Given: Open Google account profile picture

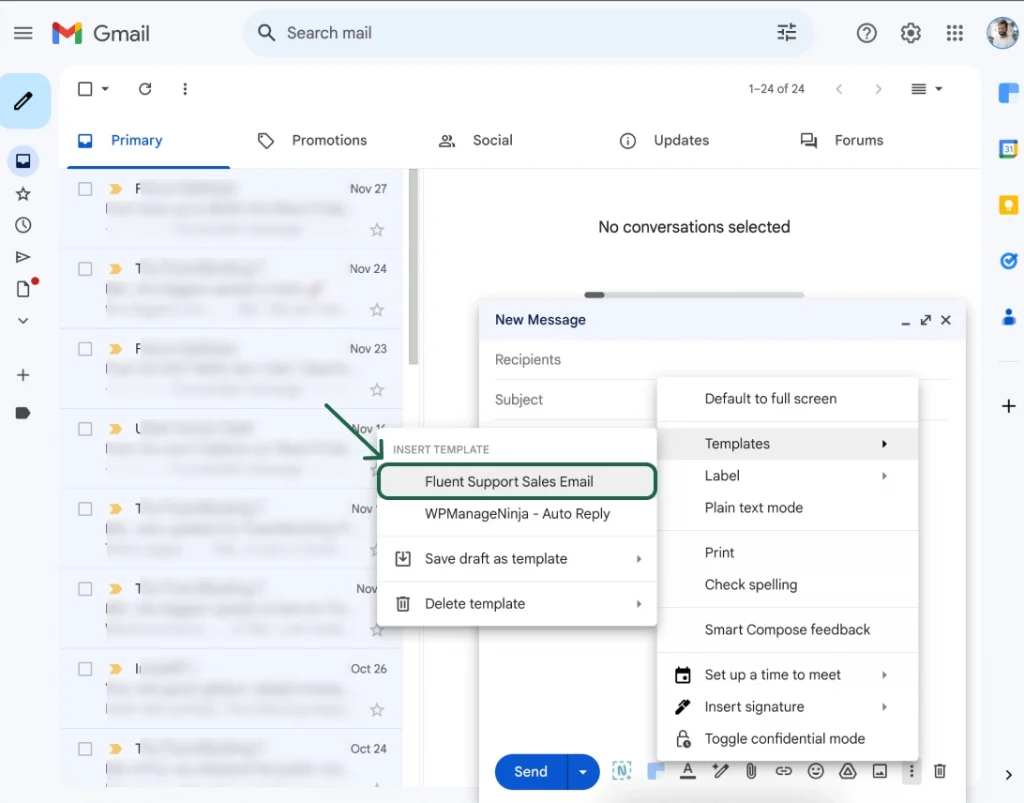Looking at the screenshot, I should 1003,33.
